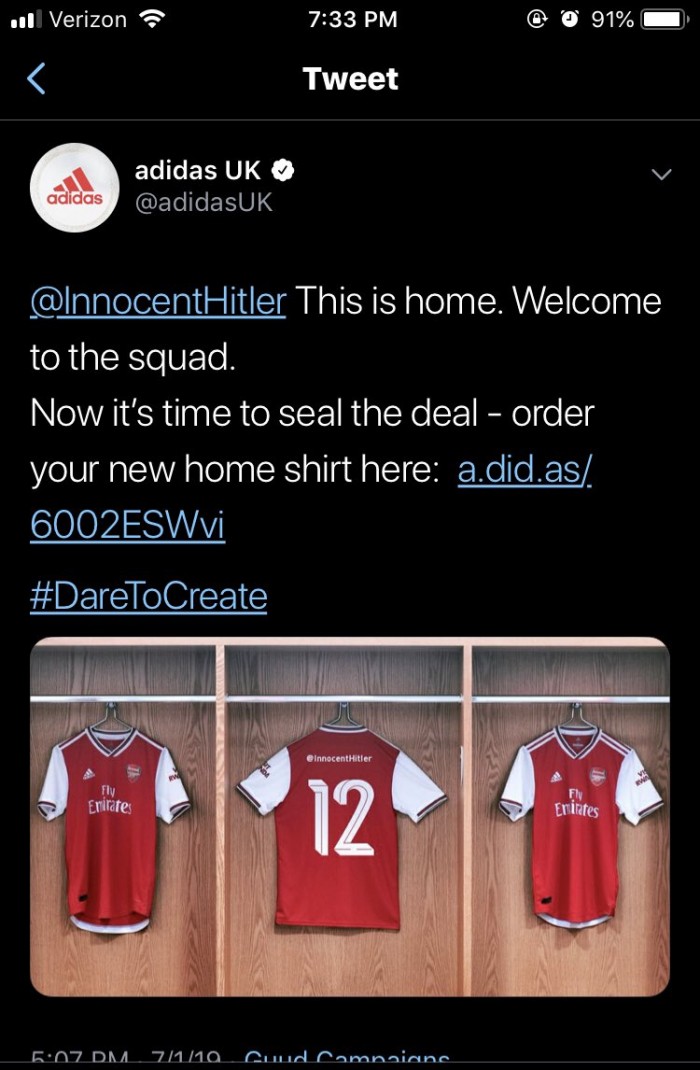Open the #DareToCreate hashtag

click(149, 596)
